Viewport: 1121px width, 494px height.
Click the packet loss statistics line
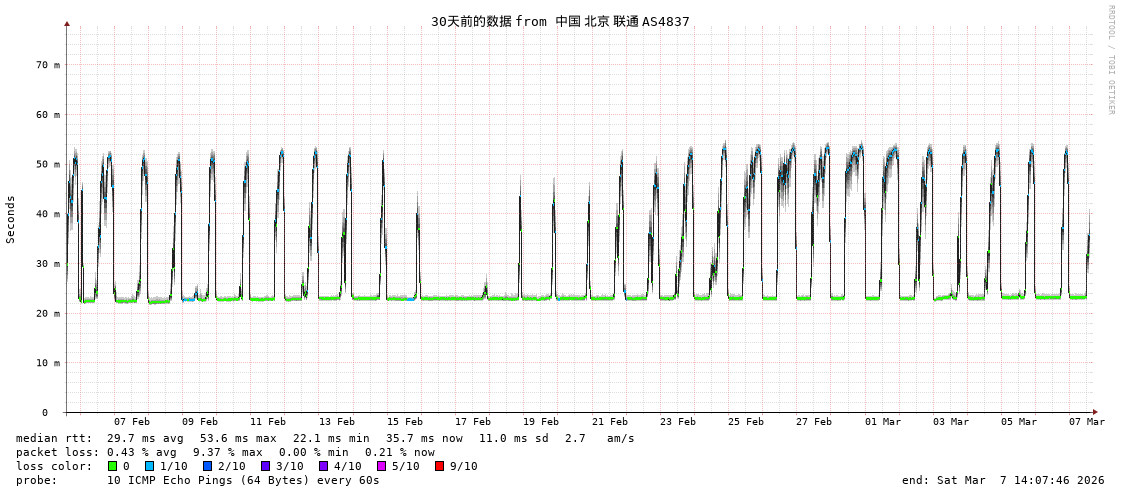coord(225,452)
